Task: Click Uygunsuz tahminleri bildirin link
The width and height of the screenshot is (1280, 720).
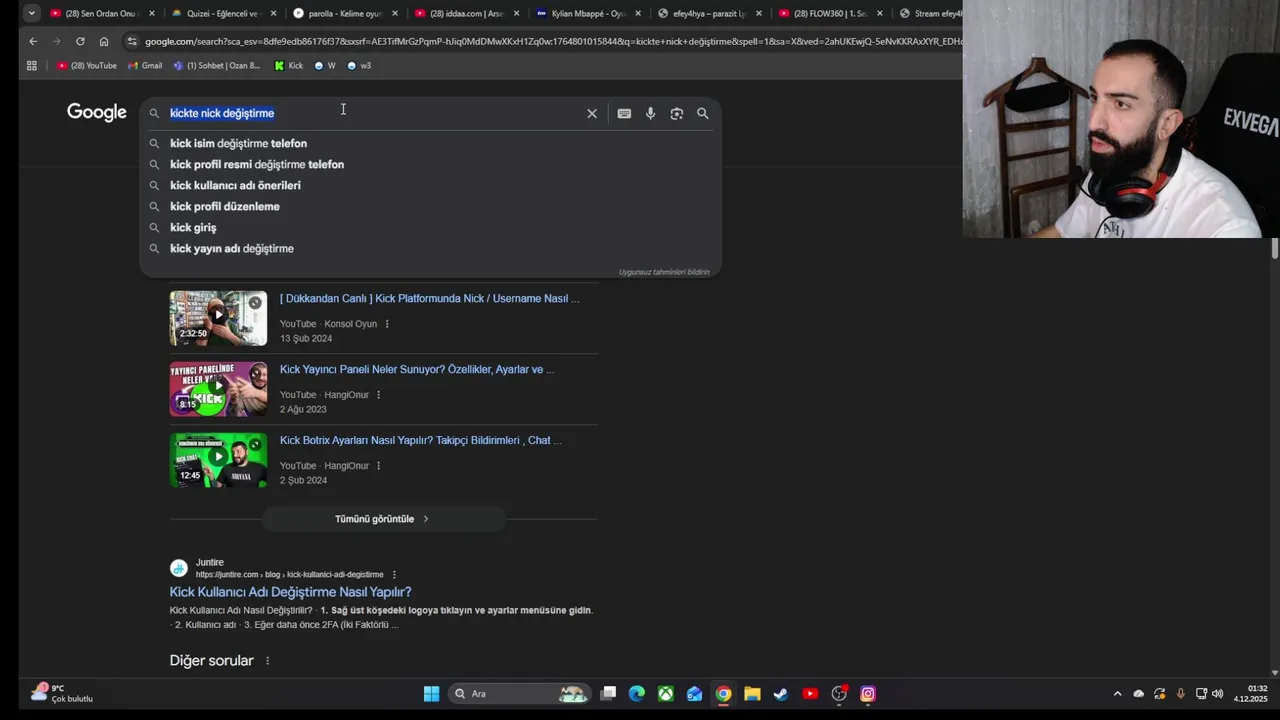Action: pyautogui.click(x=664, y=272)
